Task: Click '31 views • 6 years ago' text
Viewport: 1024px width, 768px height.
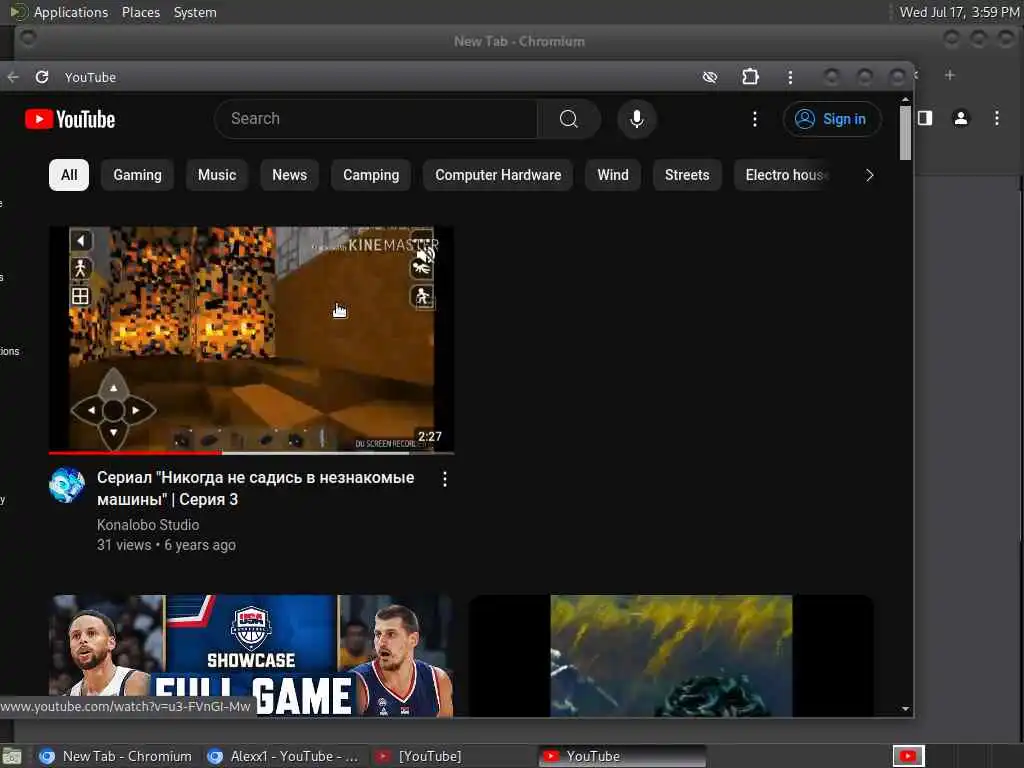Action: pos(167,545)
